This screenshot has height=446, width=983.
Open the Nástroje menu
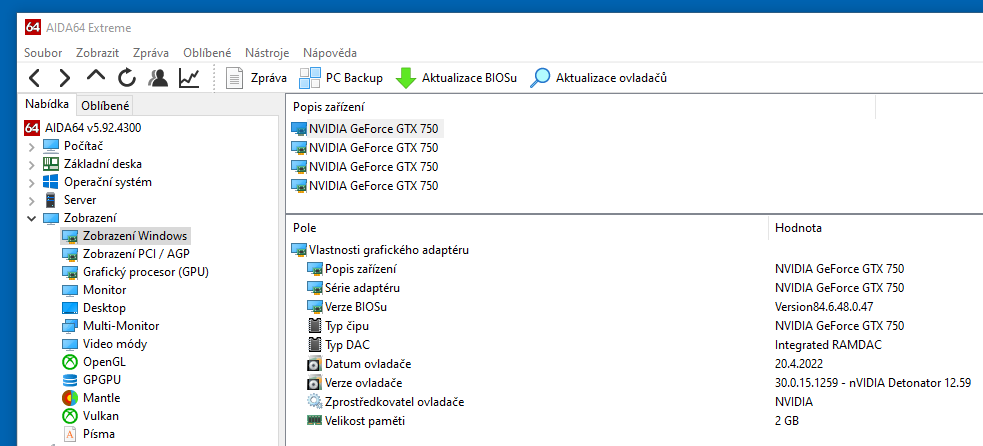pyautogui.click(x=267, y=53)
